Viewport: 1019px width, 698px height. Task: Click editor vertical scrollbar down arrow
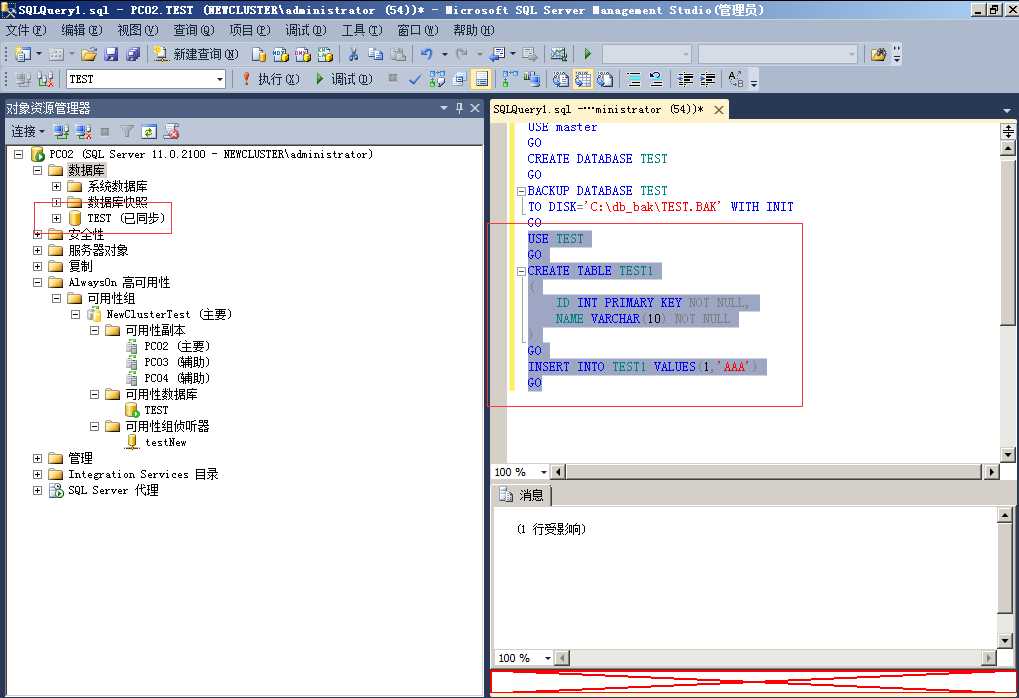click(1007, 455)
